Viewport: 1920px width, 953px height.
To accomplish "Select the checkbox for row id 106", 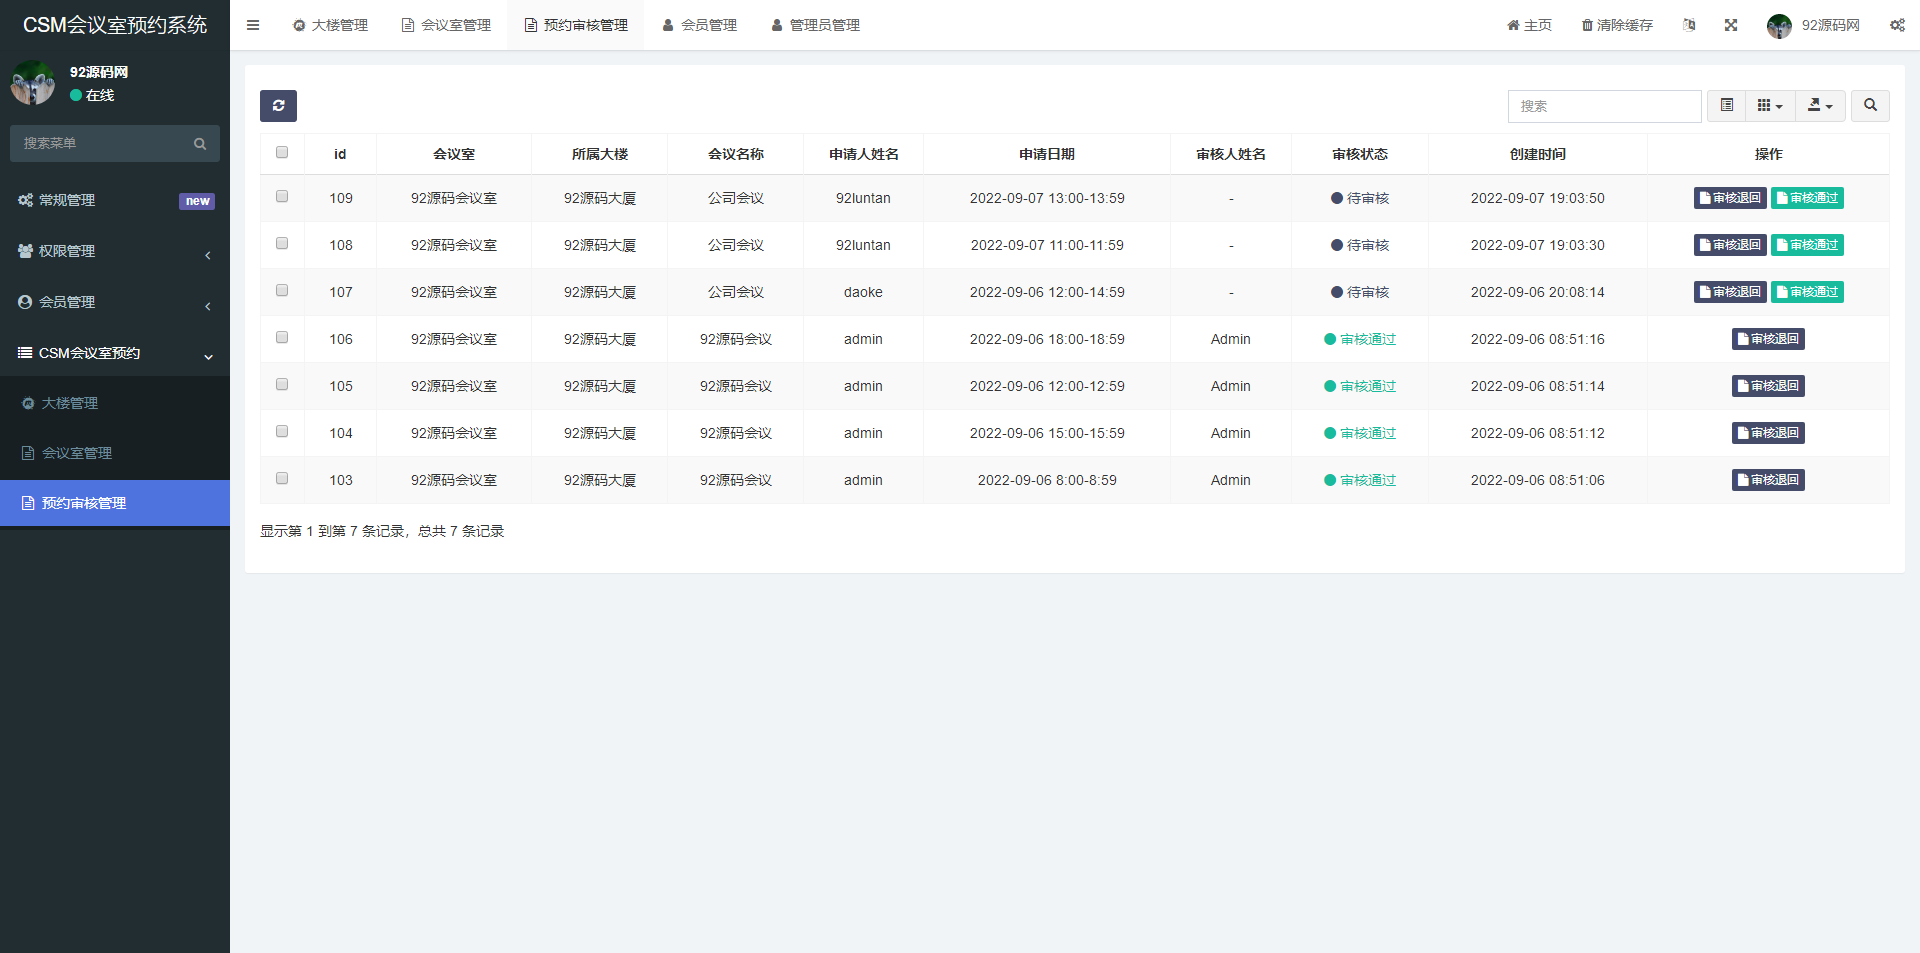I will tap(282, 338).
